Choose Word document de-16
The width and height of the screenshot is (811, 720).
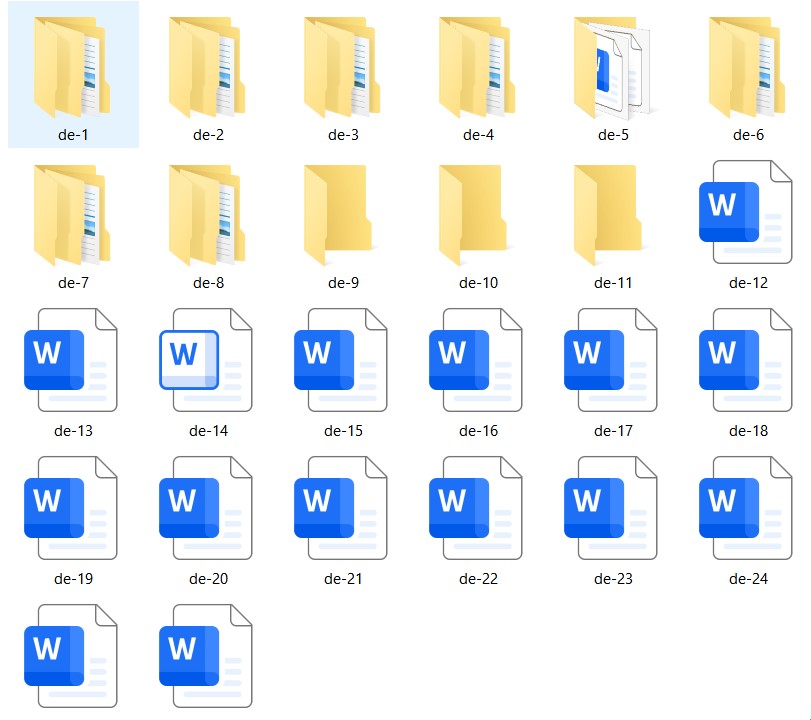pos(477,360)
